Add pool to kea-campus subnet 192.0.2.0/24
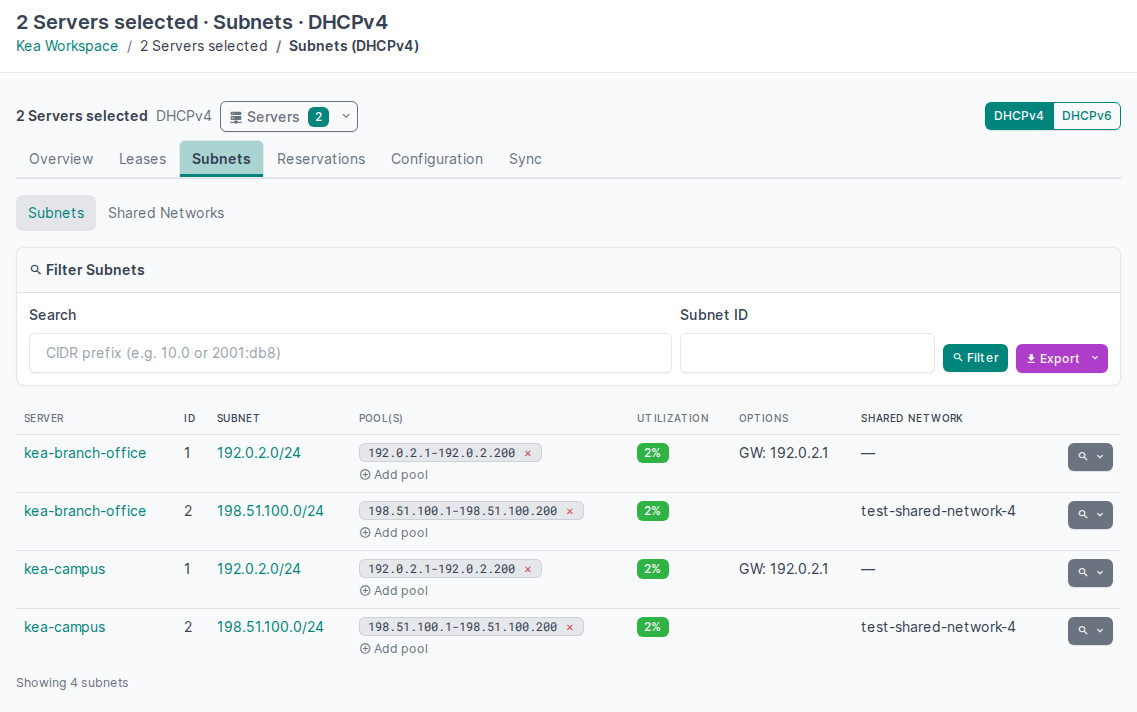 [394, 591]
